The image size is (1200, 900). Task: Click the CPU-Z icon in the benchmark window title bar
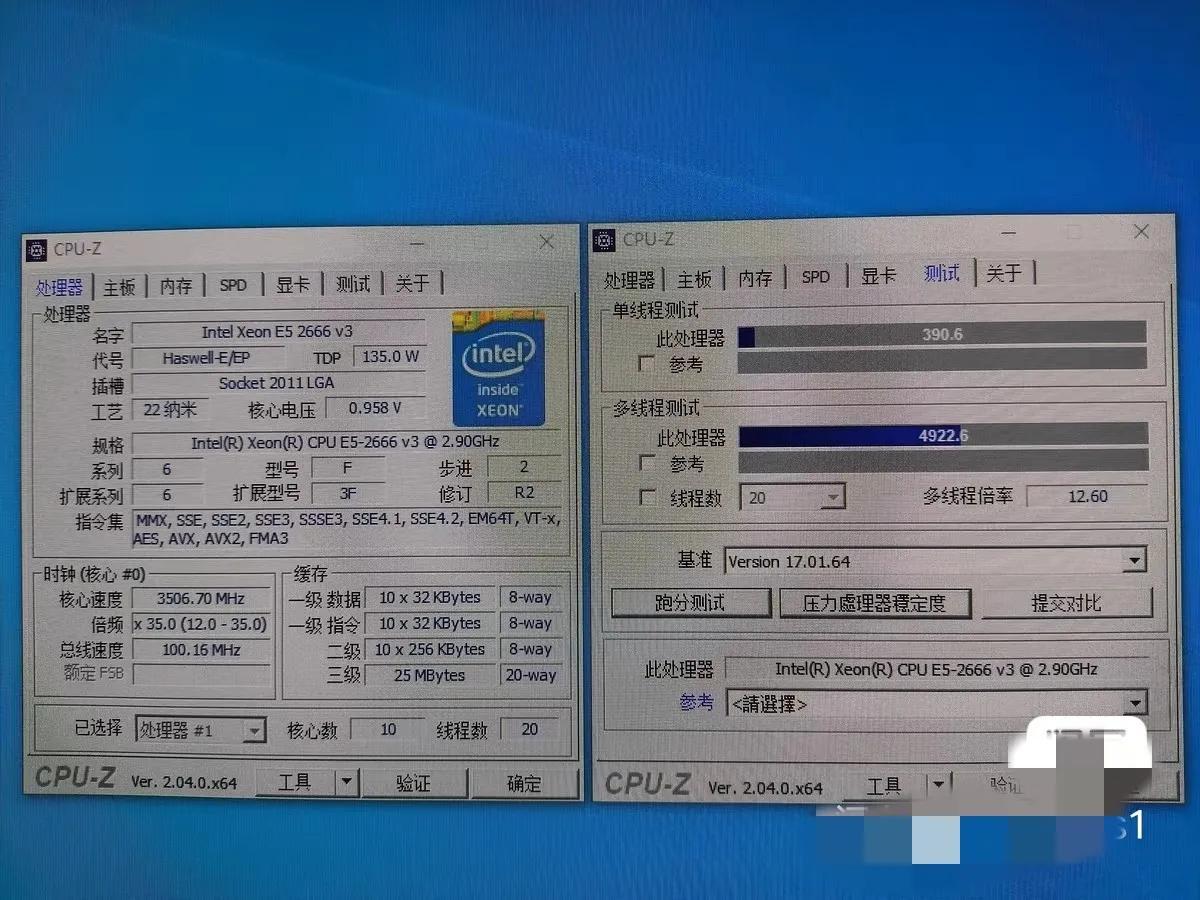(605, 240)
